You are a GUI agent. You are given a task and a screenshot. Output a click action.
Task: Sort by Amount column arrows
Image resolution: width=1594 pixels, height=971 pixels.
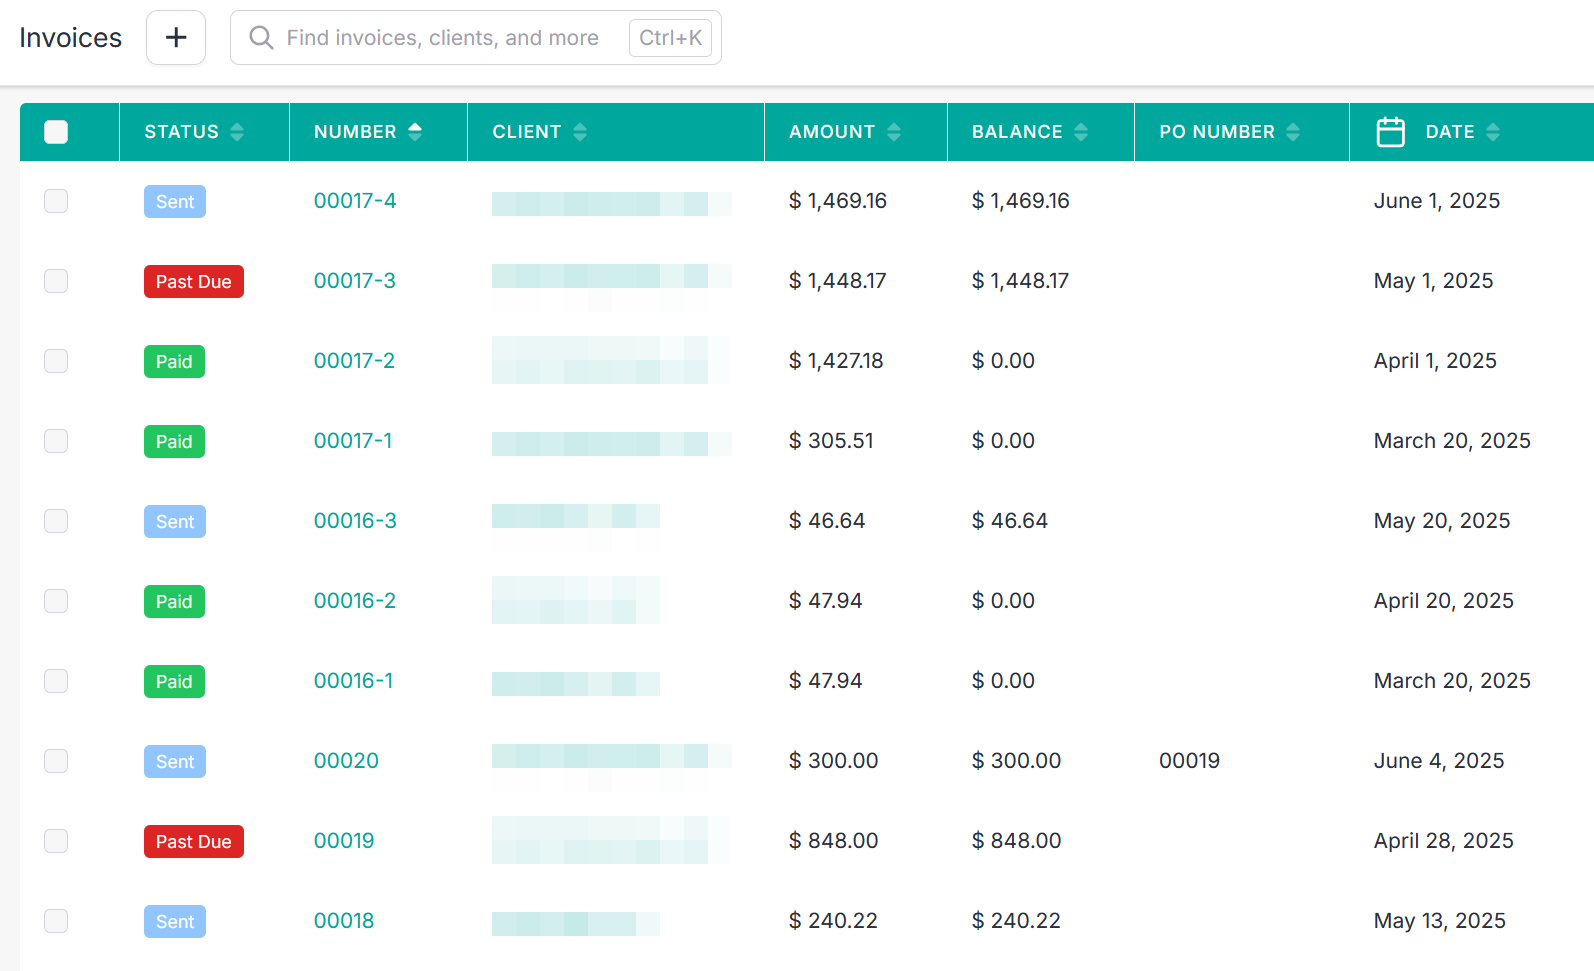[x=894, y=132]
